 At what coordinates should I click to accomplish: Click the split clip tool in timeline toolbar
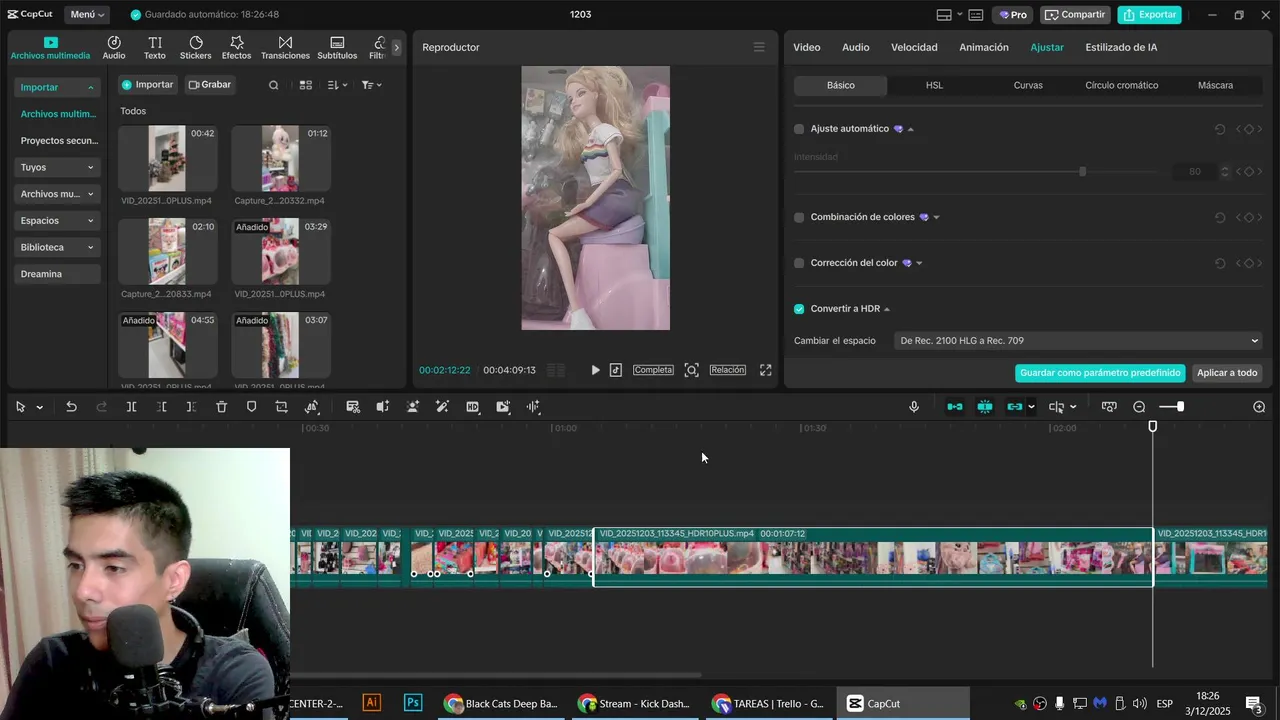click(131, 407)
